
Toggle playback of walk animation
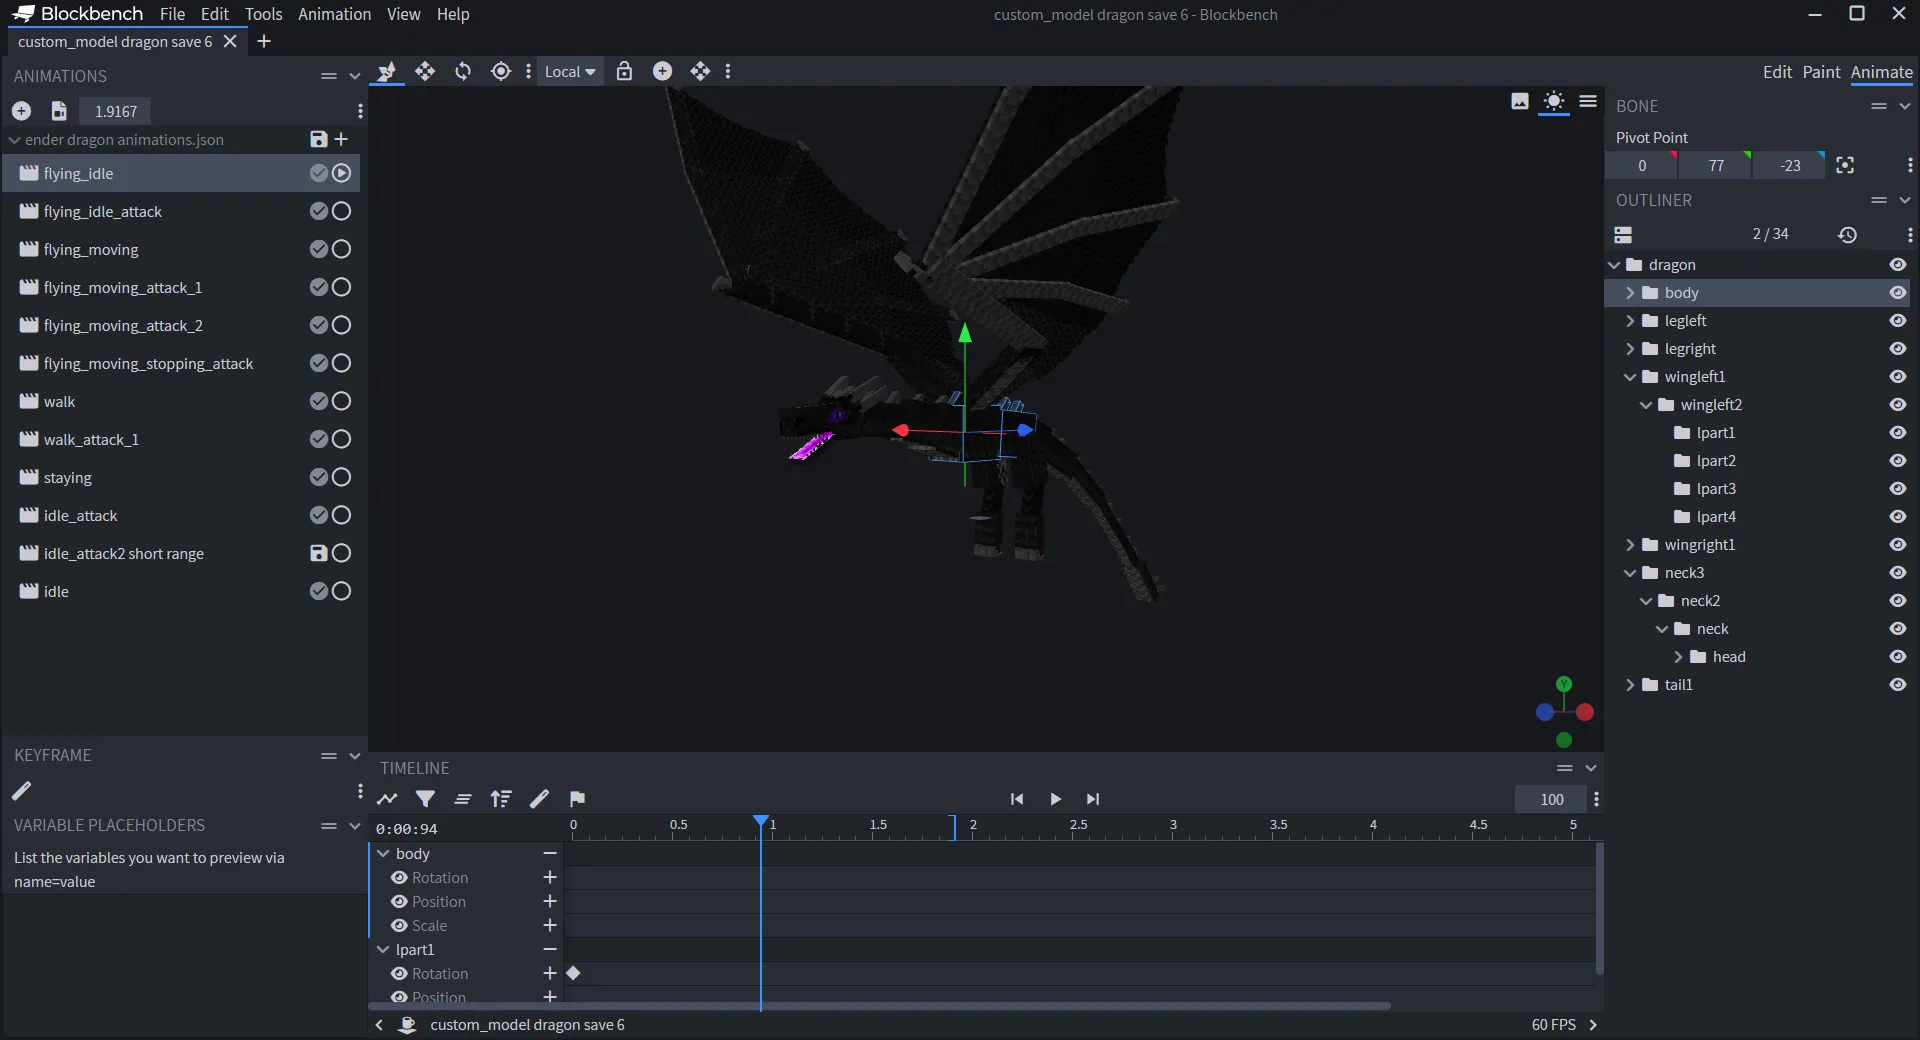tap(341, 401)
